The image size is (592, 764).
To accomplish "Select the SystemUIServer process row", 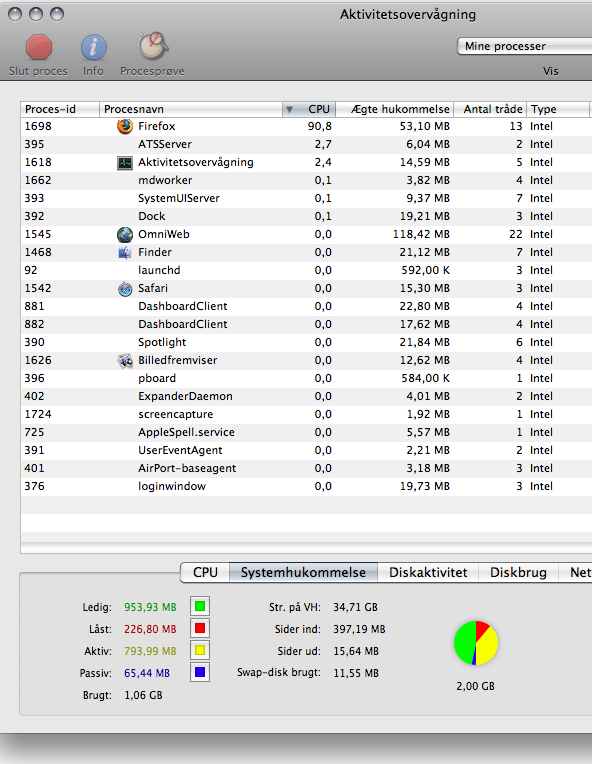I will pos(306,198).
